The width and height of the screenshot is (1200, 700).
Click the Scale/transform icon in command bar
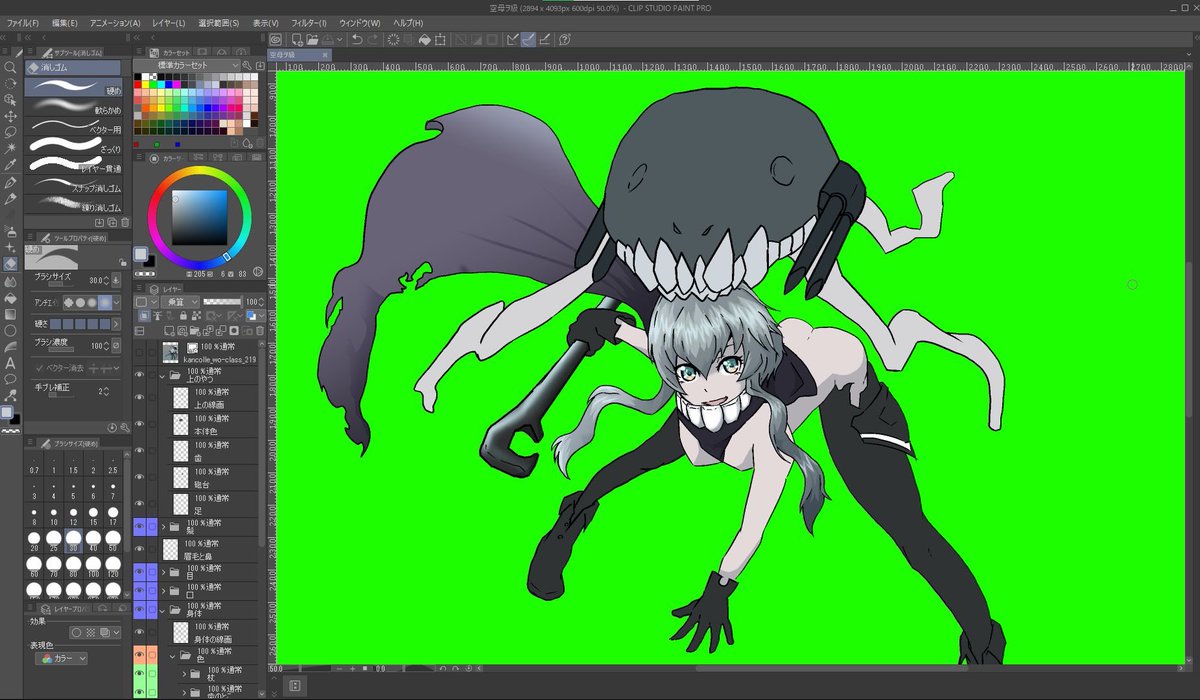coord(441,40)
